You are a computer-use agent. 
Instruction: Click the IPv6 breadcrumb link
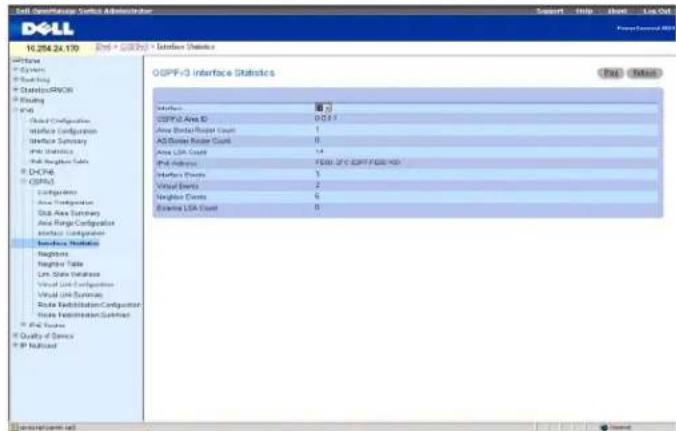(x=103, y=47)
